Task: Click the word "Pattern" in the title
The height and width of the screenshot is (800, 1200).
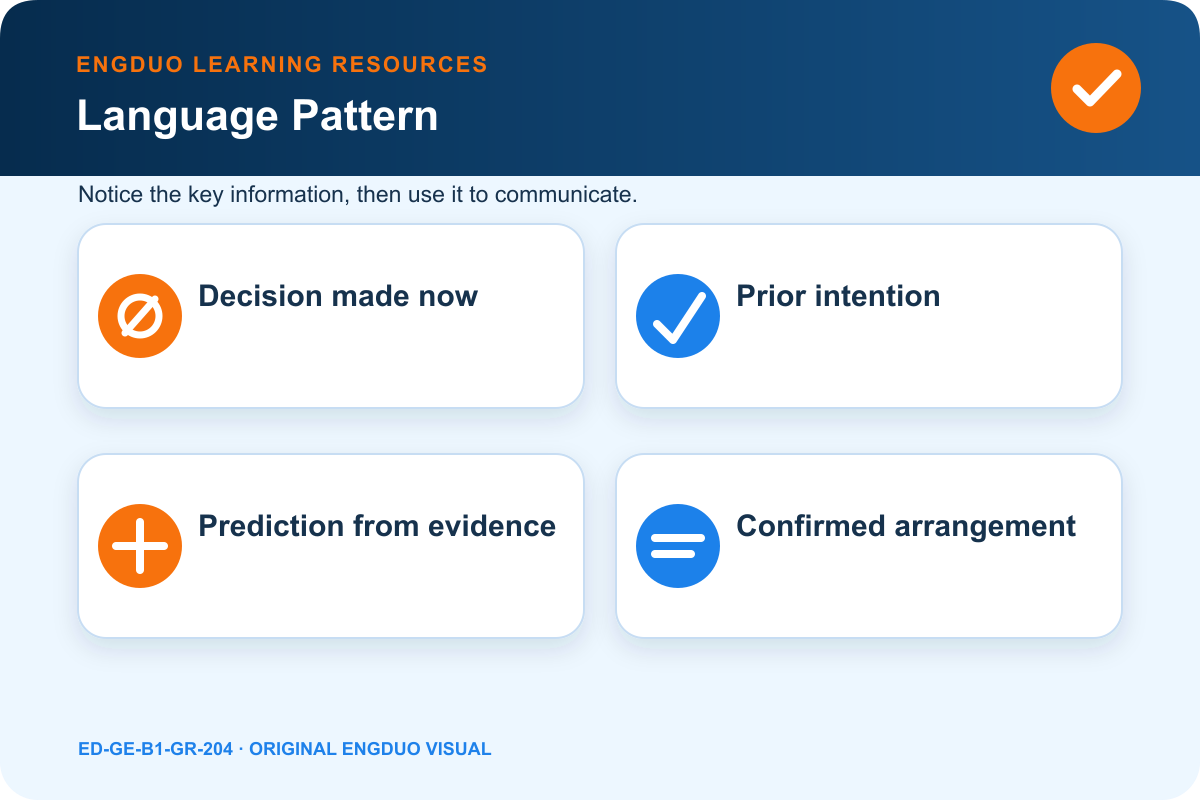Action: click(365, 117)
